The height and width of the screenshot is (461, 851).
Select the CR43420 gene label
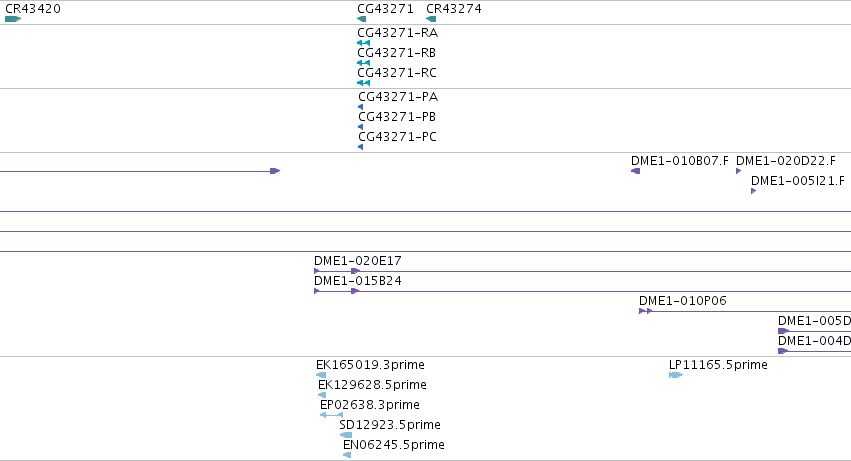(x=33, y=9)
